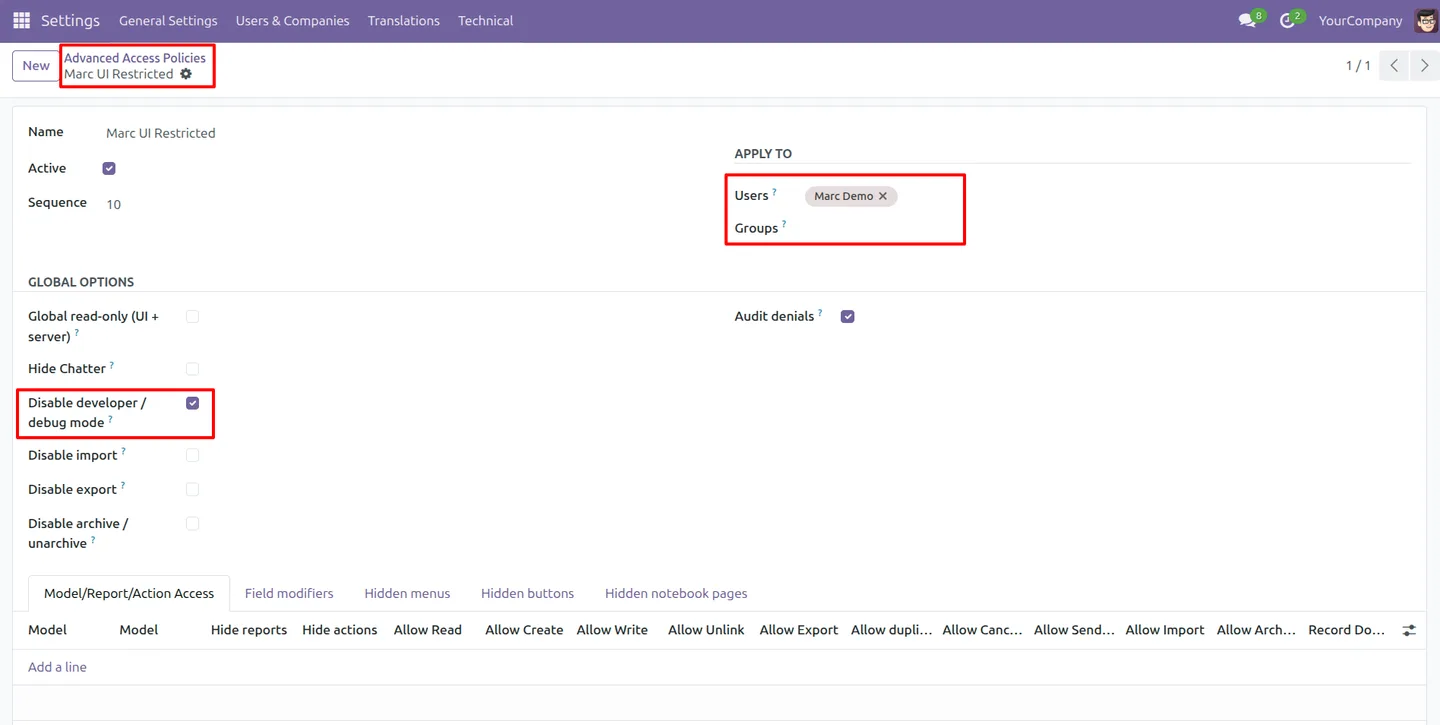Remove the Marc Demo user tag
1440x725 pixels.
click(883, 196)
